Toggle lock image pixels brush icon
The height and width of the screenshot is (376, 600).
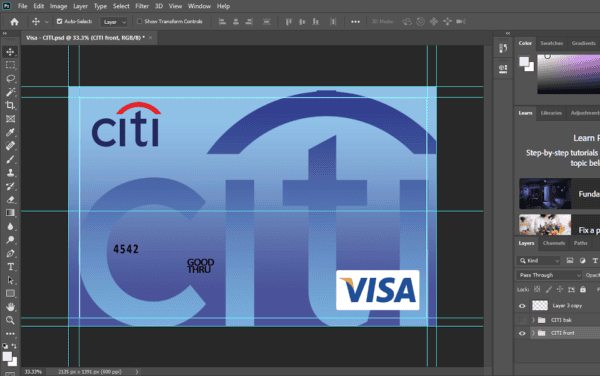pyautogui.click(x=548, y=289)
